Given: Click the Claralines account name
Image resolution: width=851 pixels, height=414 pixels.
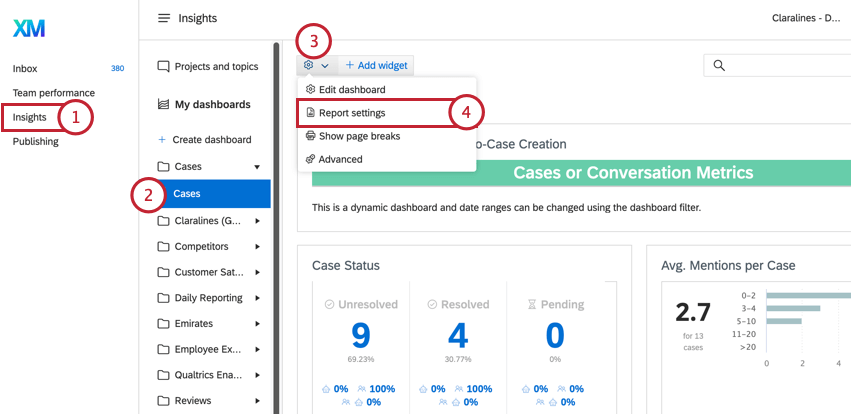Looking at the screenshot, I should pyautogui.click(x=806, y=18).
